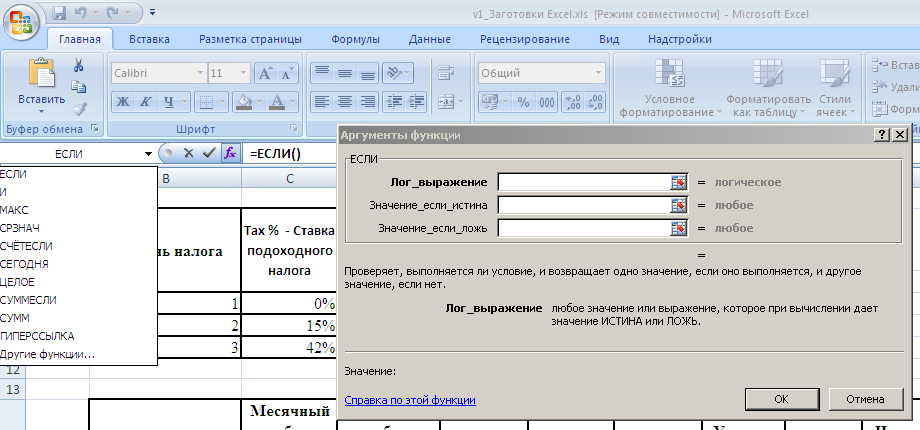This screenshot has height=430, width=920.
Task: Apply thousands separator 000 style
Action: 547,102
